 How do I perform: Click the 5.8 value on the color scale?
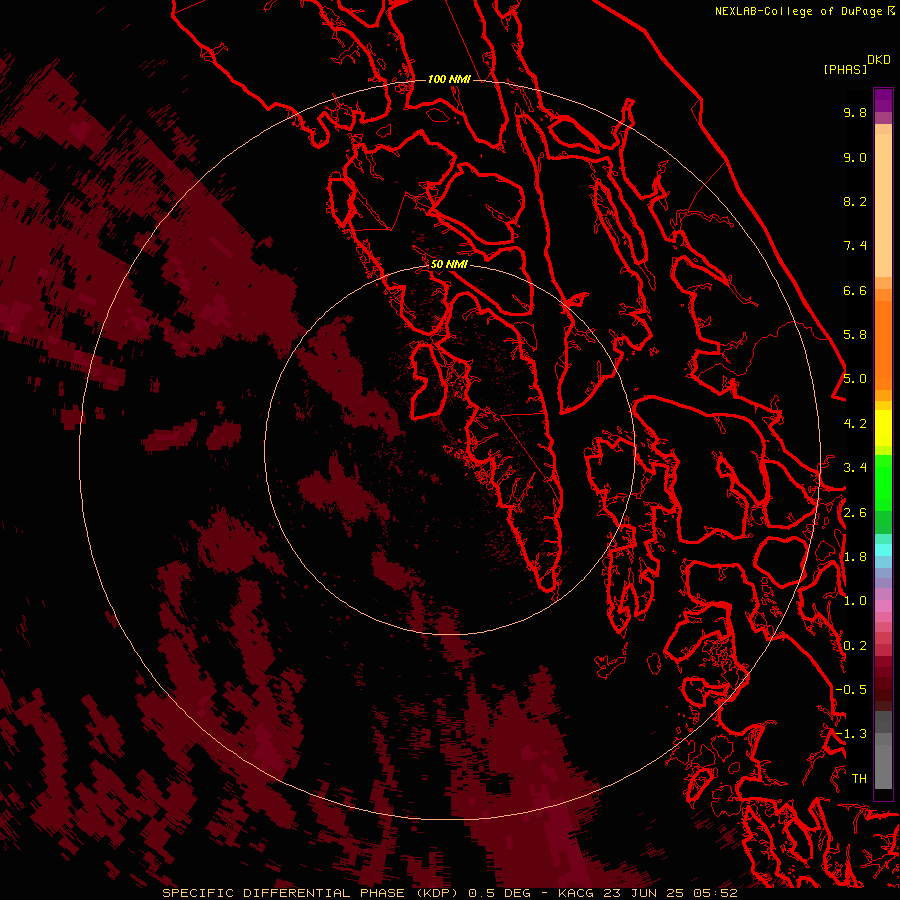[x=855, y=335]
